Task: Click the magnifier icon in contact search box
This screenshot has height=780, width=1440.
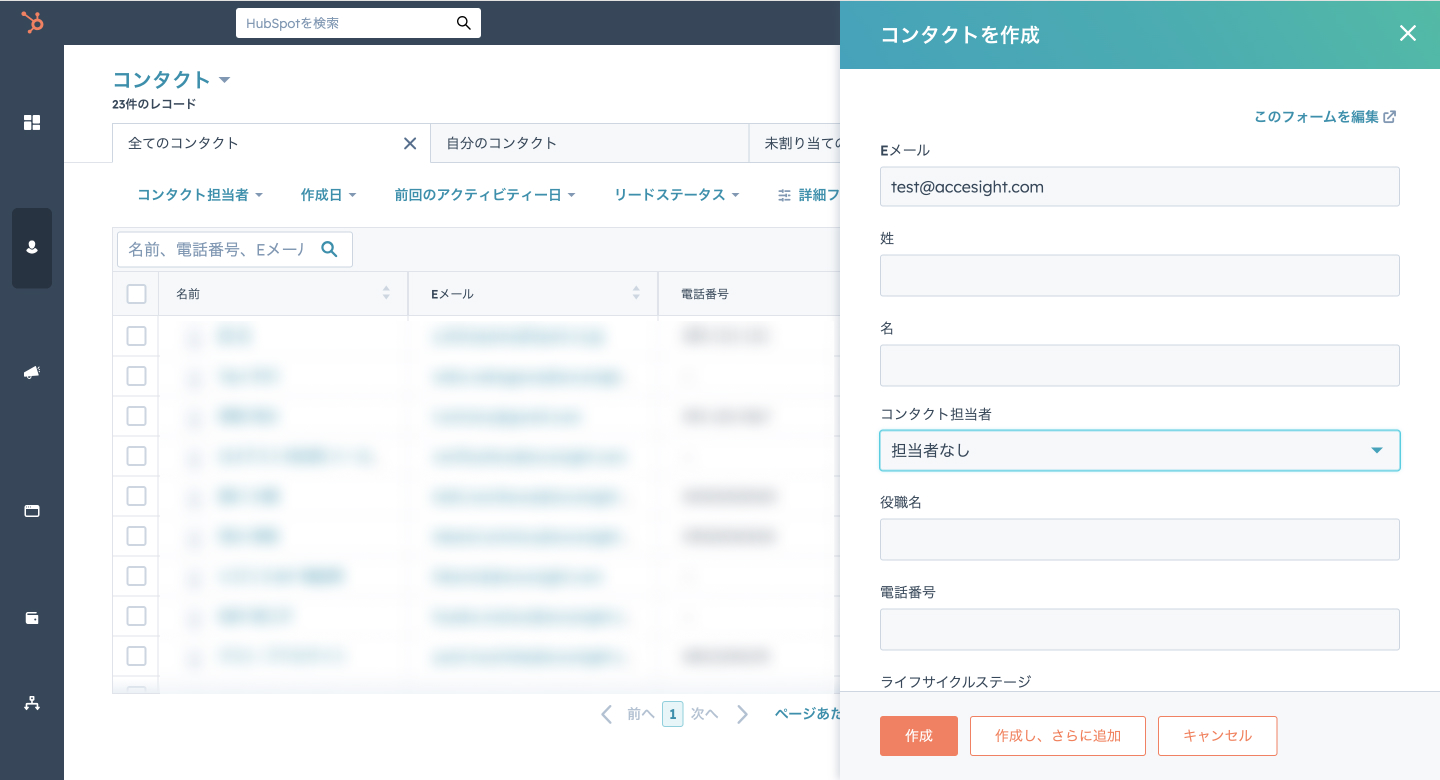Action: 329,249
